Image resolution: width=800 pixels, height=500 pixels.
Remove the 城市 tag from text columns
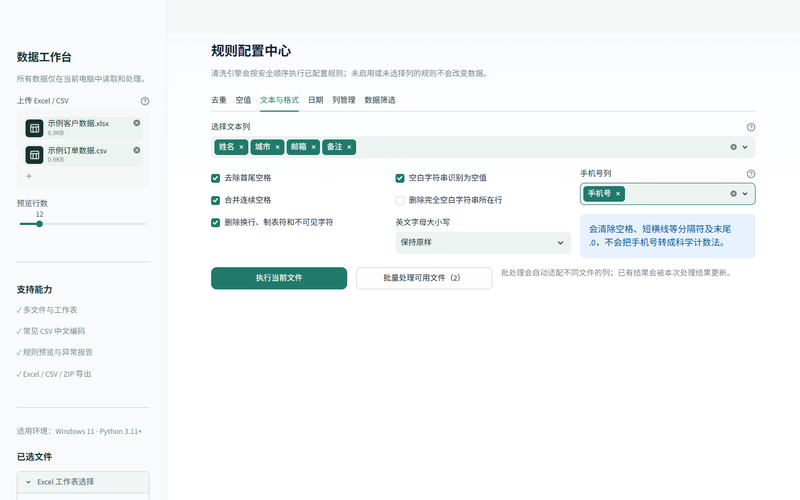click(278, 147)
